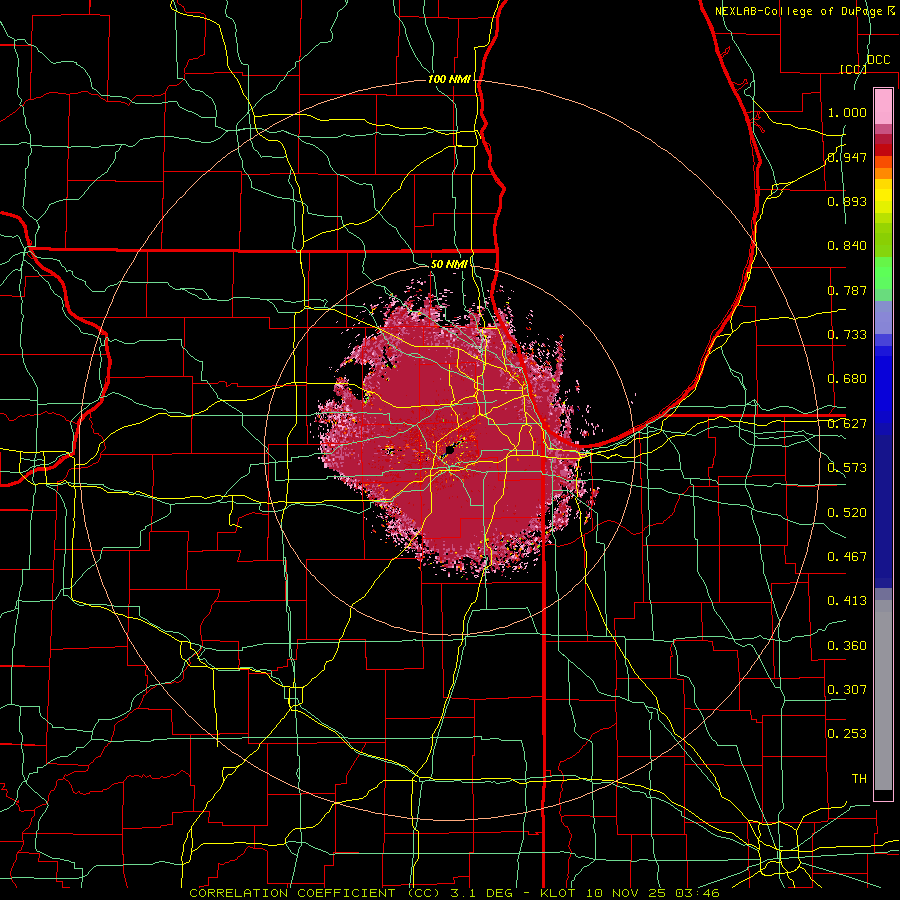Click the 0.733 scale value
Screen dimensions: 900x900
click(847, 335)
